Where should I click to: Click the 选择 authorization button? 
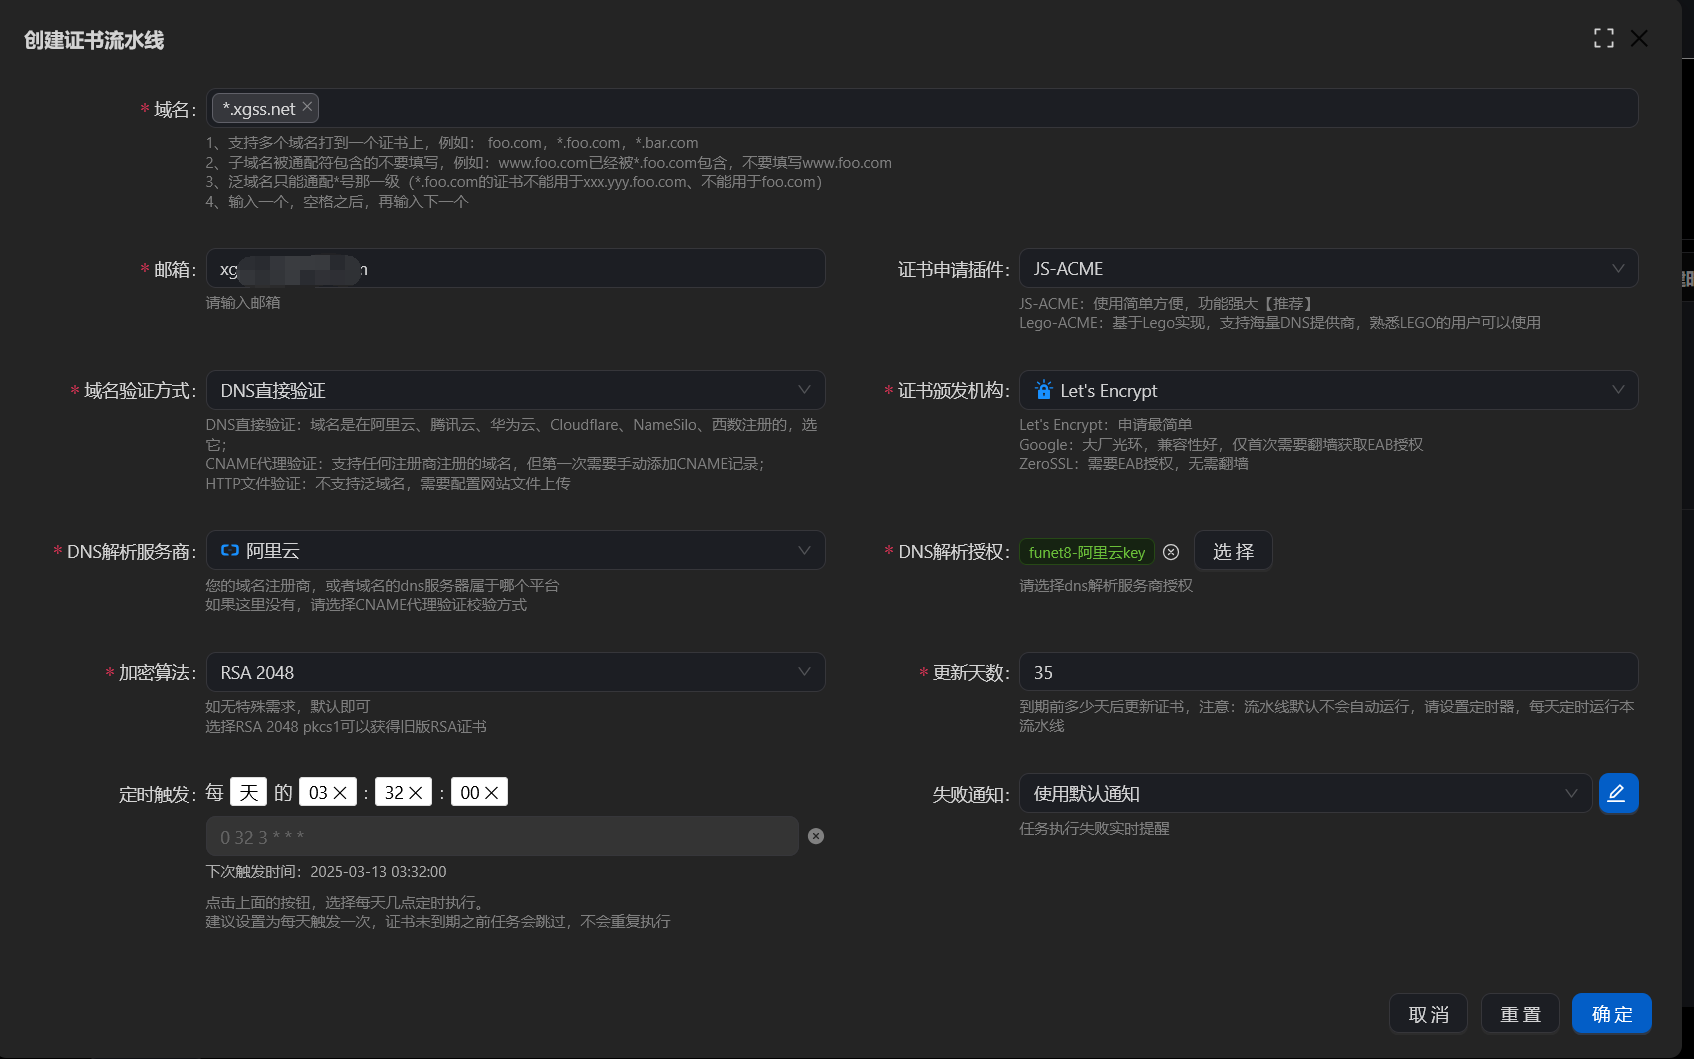click(1233, 551)
